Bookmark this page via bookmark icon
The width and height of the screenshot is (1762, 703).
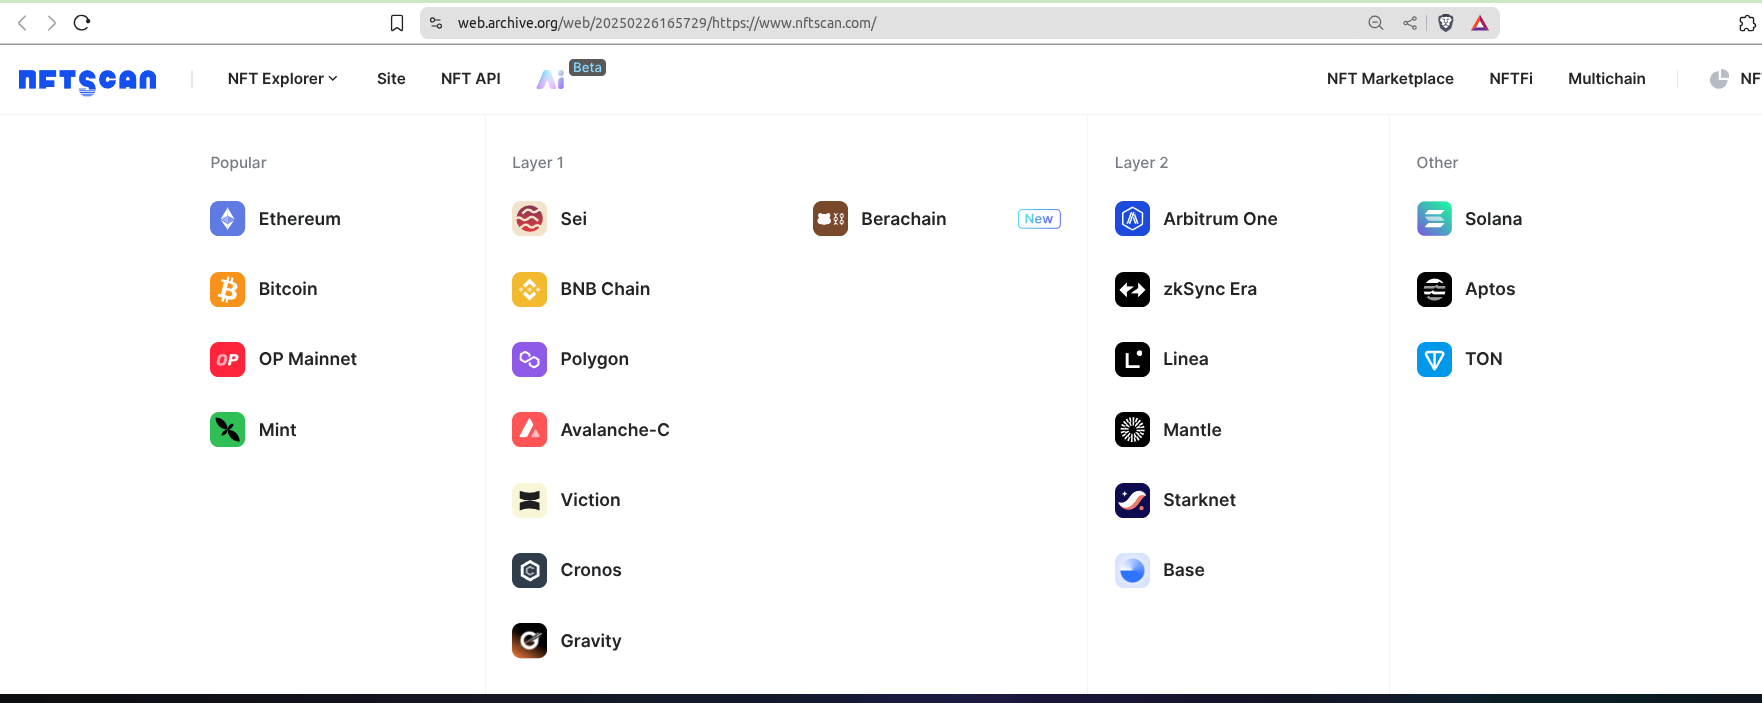397,23
